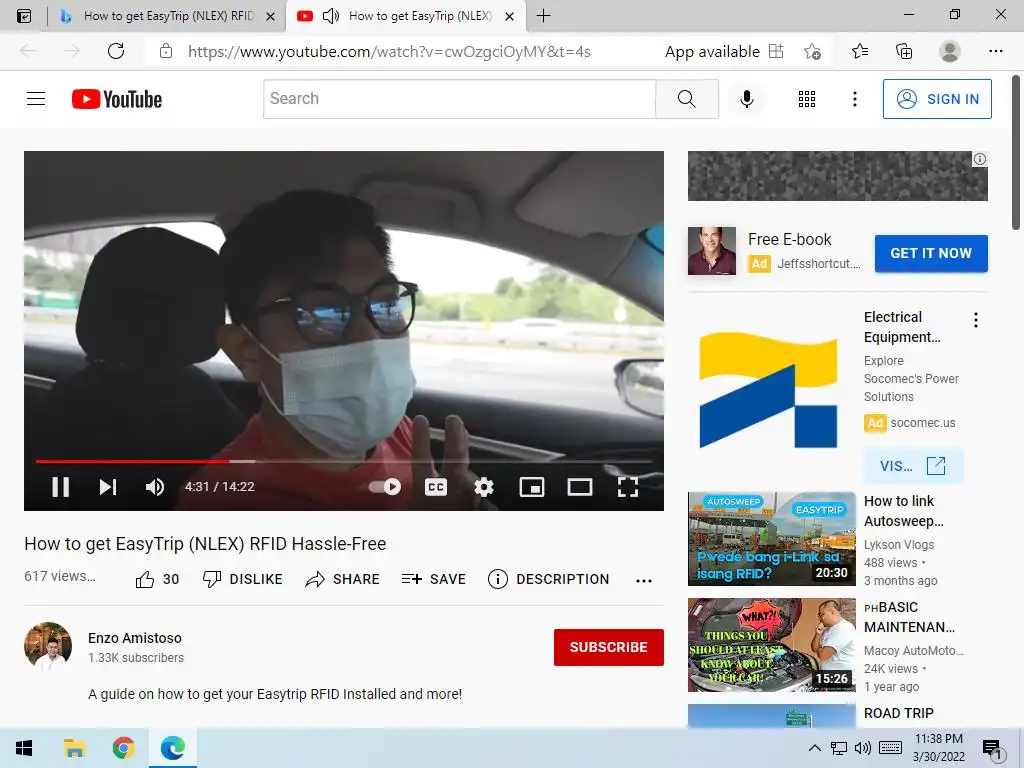Open YouTube settings three-dot menu
This screenshot has width=1024, height=768.
(854, 99)
